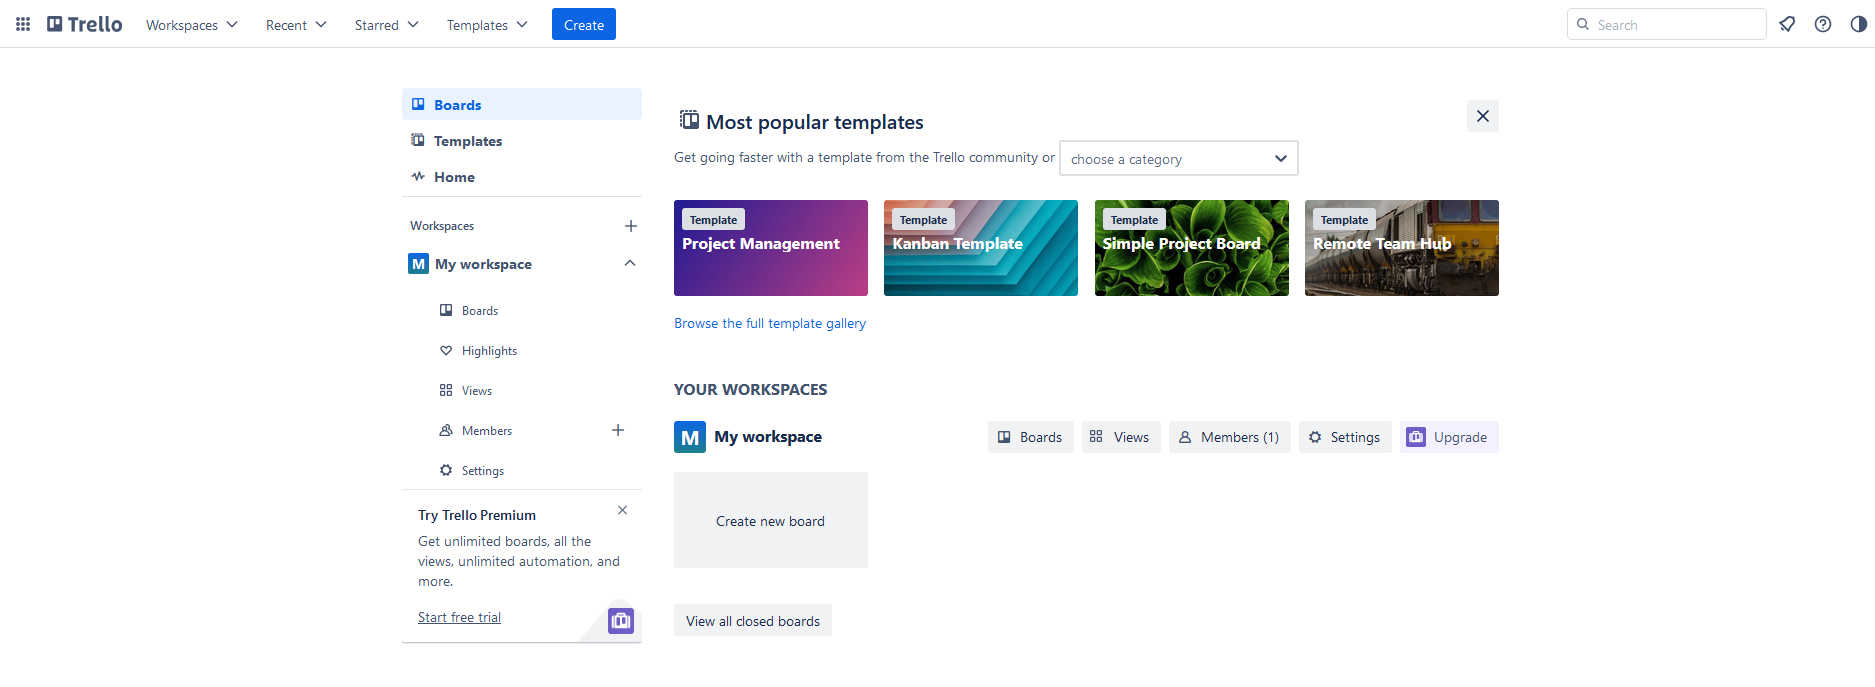Open the notifications bell icon
The width and height of the screenshot is (1875, 687).
click(1787, 24)
